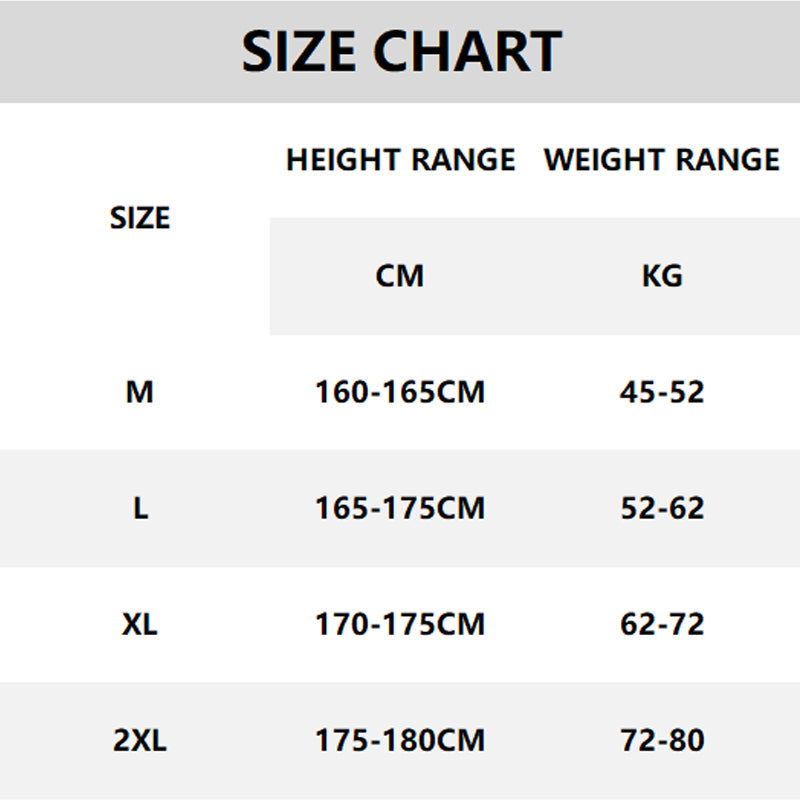The width and height of the screenshot is (800, 800).
Task: Click the 175-180CM height cell
Action: coord(400,741)
